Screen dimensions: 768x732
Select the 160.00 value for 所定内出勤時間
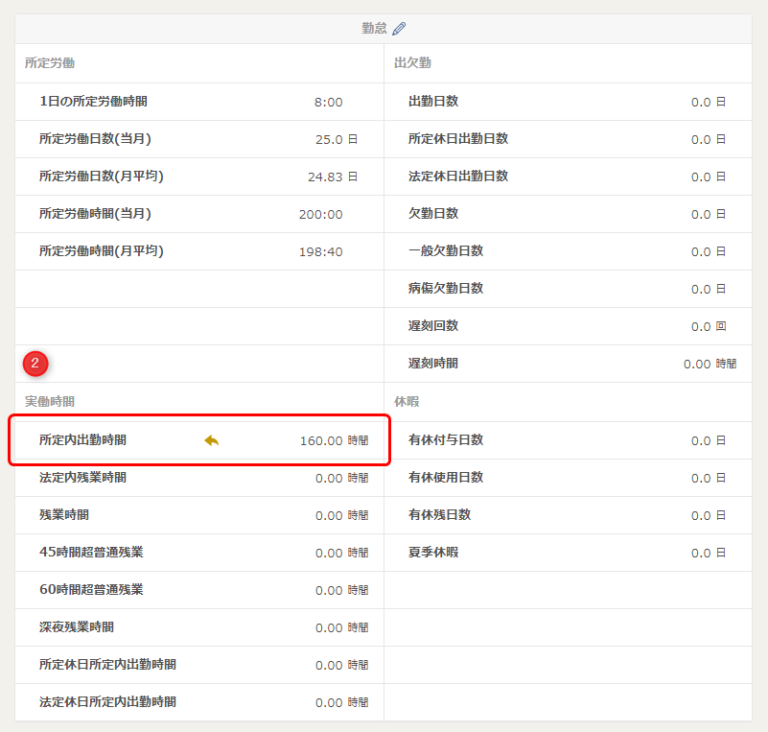(x=321, y=440)
